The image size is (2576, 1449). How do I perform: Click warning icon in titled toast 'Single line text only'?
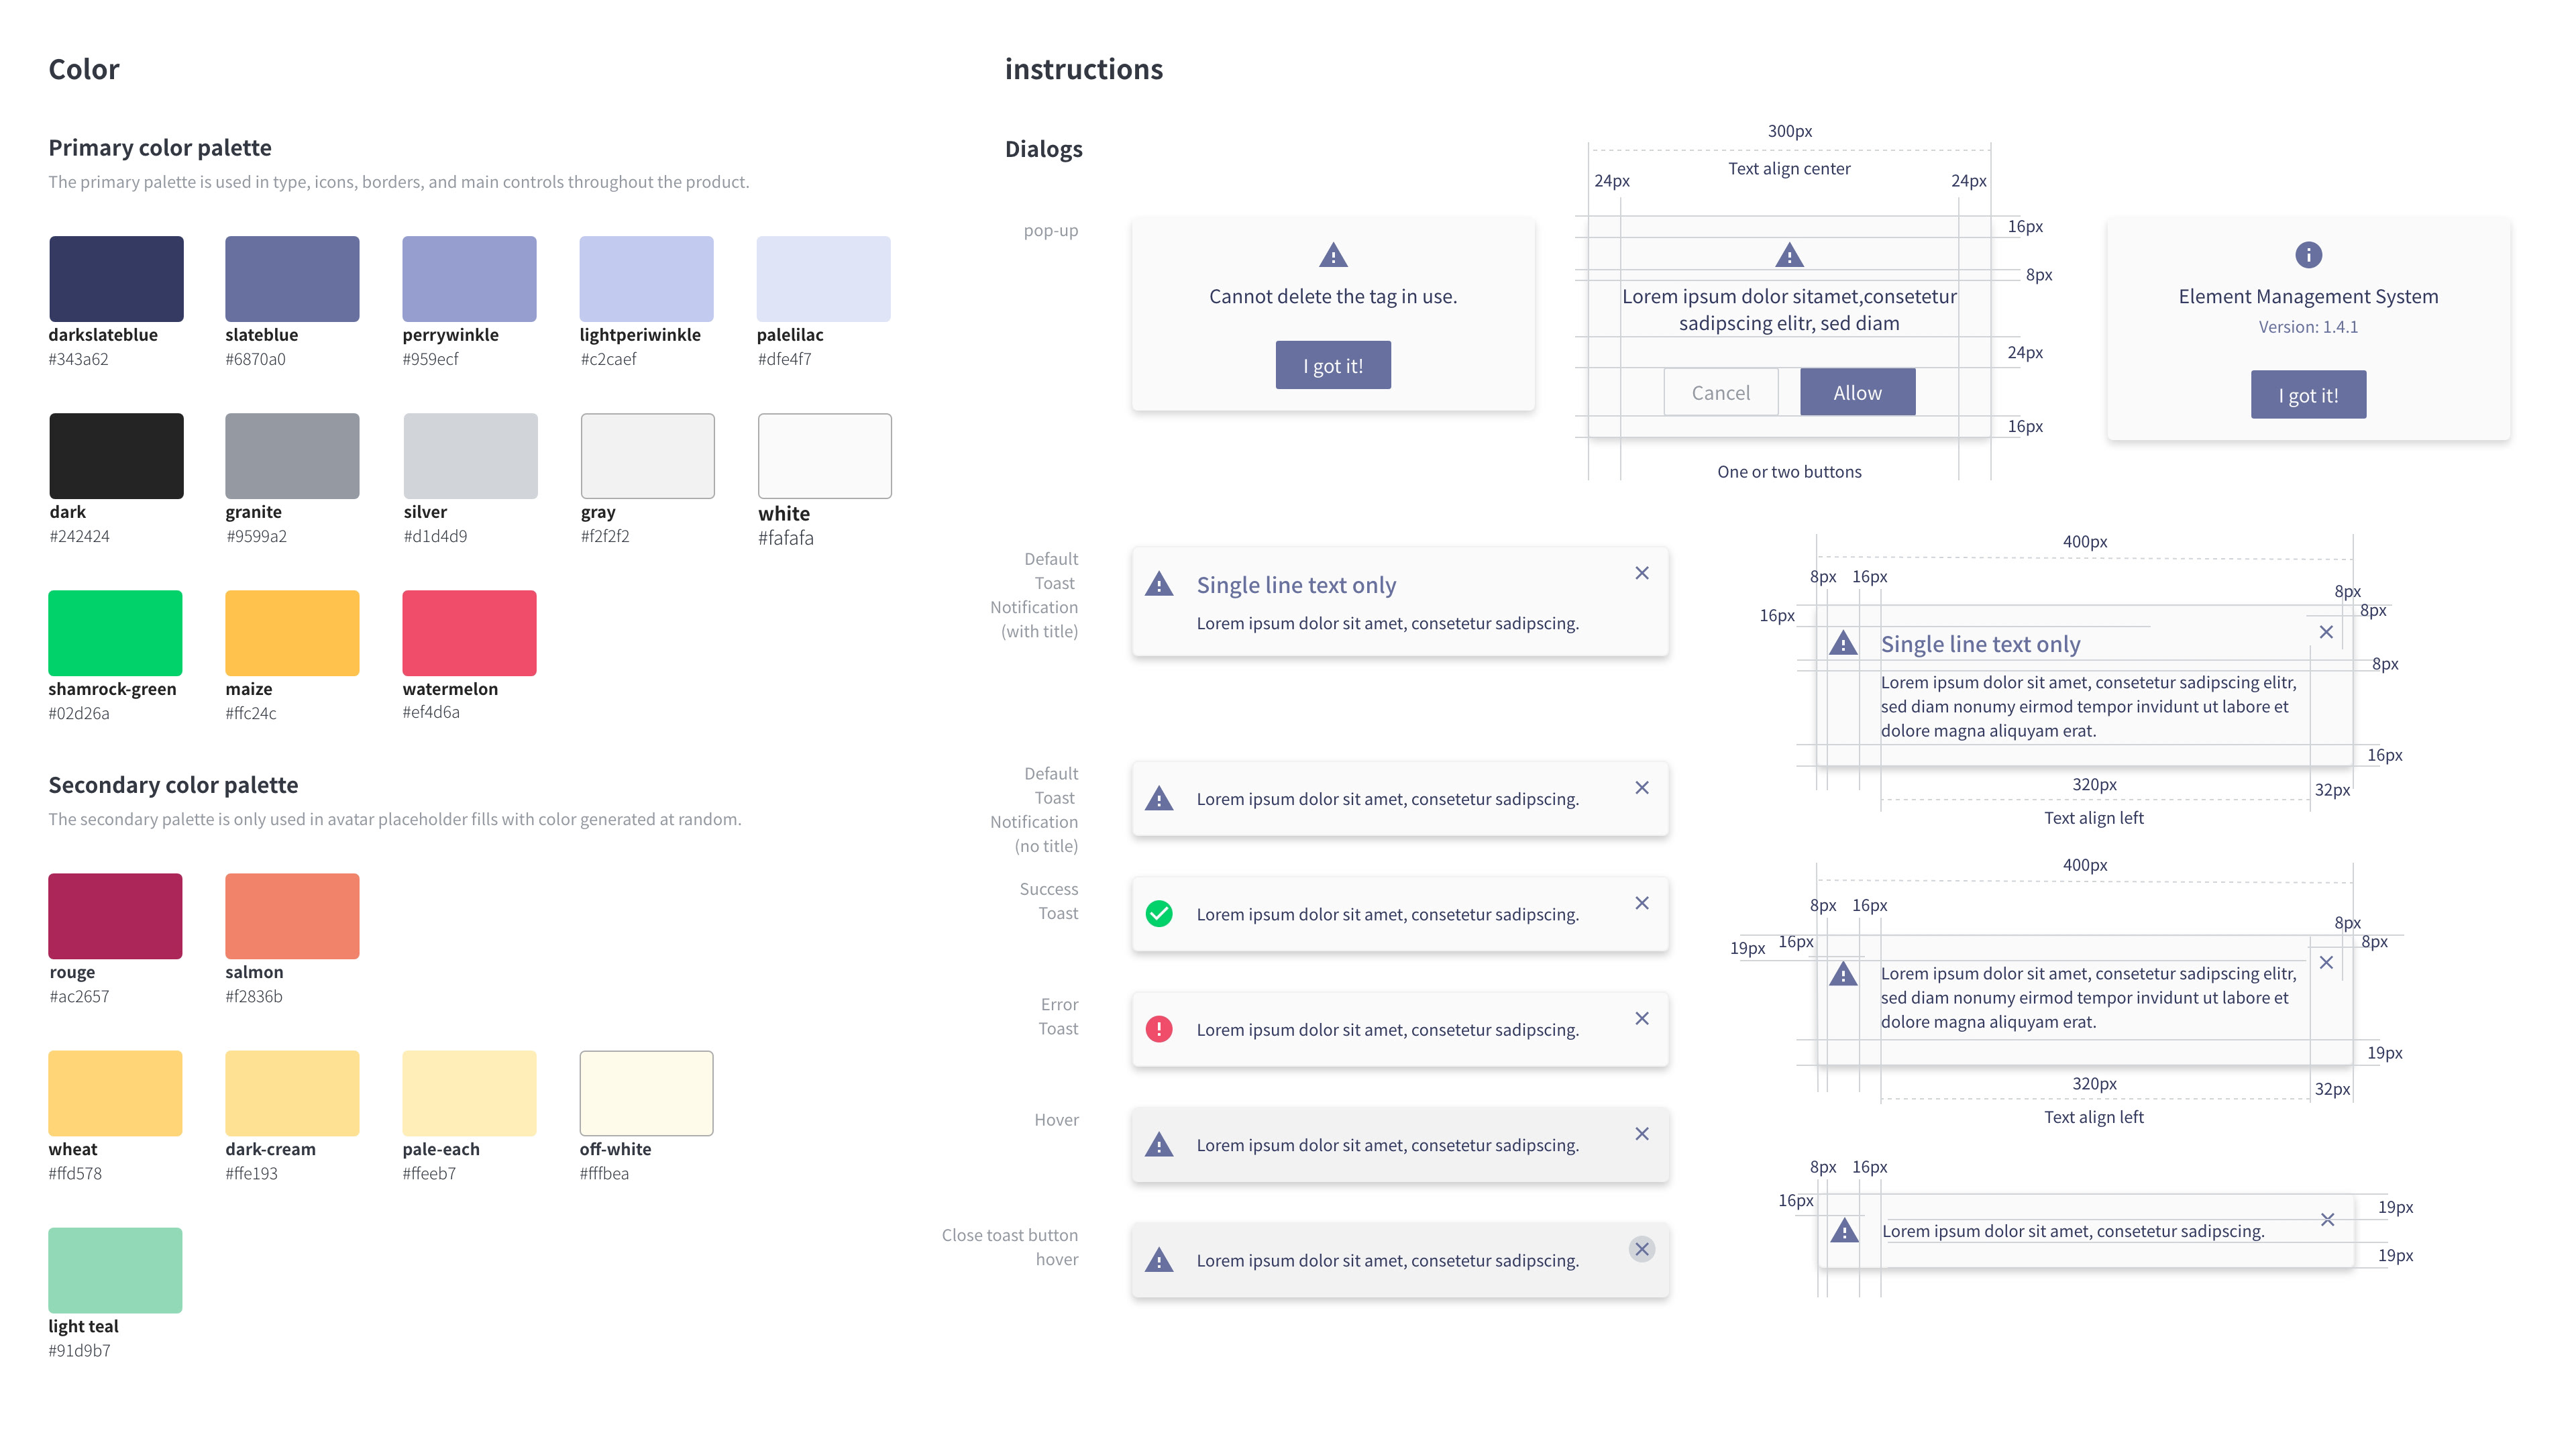(x=1159, y=584)
